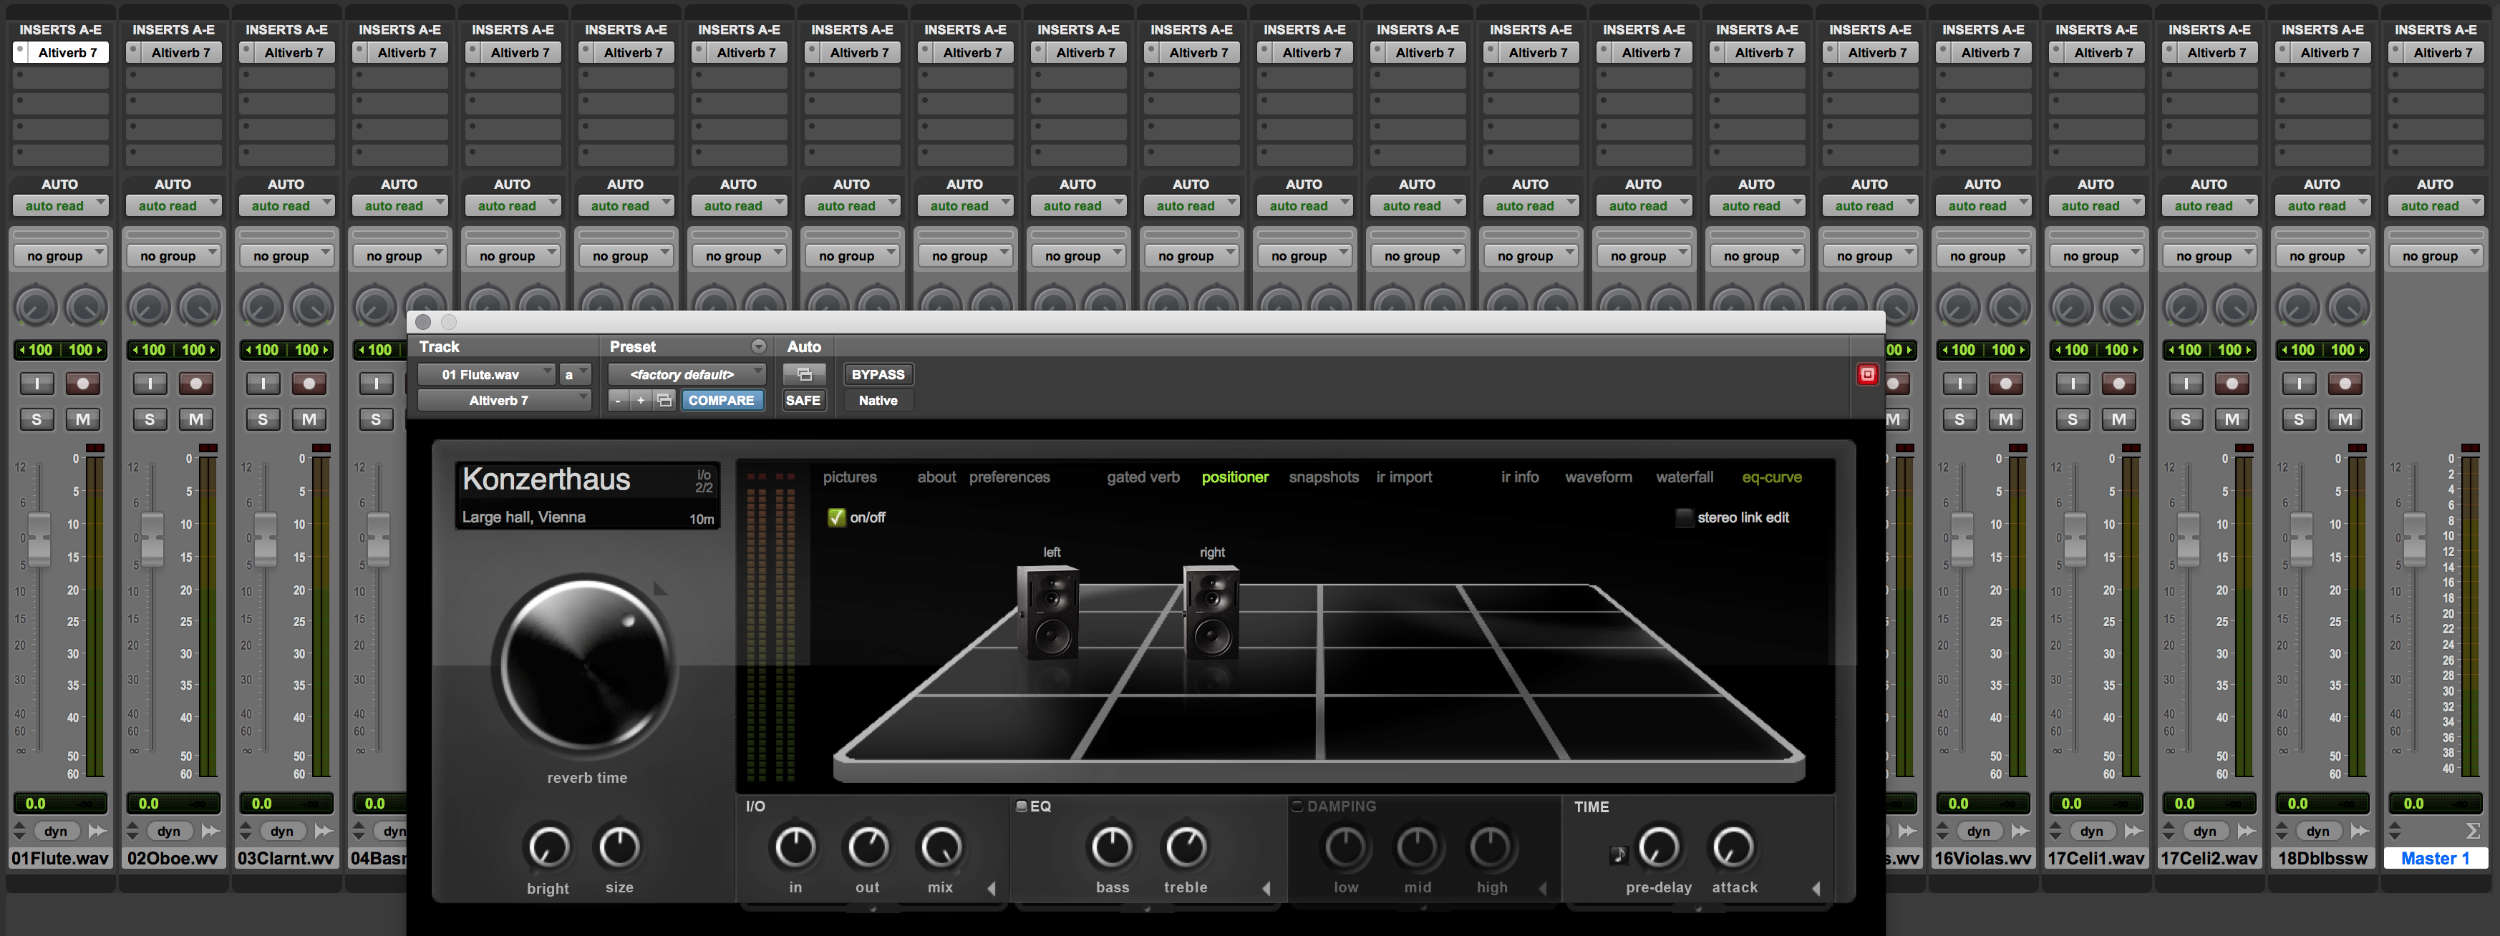The image size is (2500, 936).
Task: Click the right speaker in the positioner
Action: click(1211, 611)
